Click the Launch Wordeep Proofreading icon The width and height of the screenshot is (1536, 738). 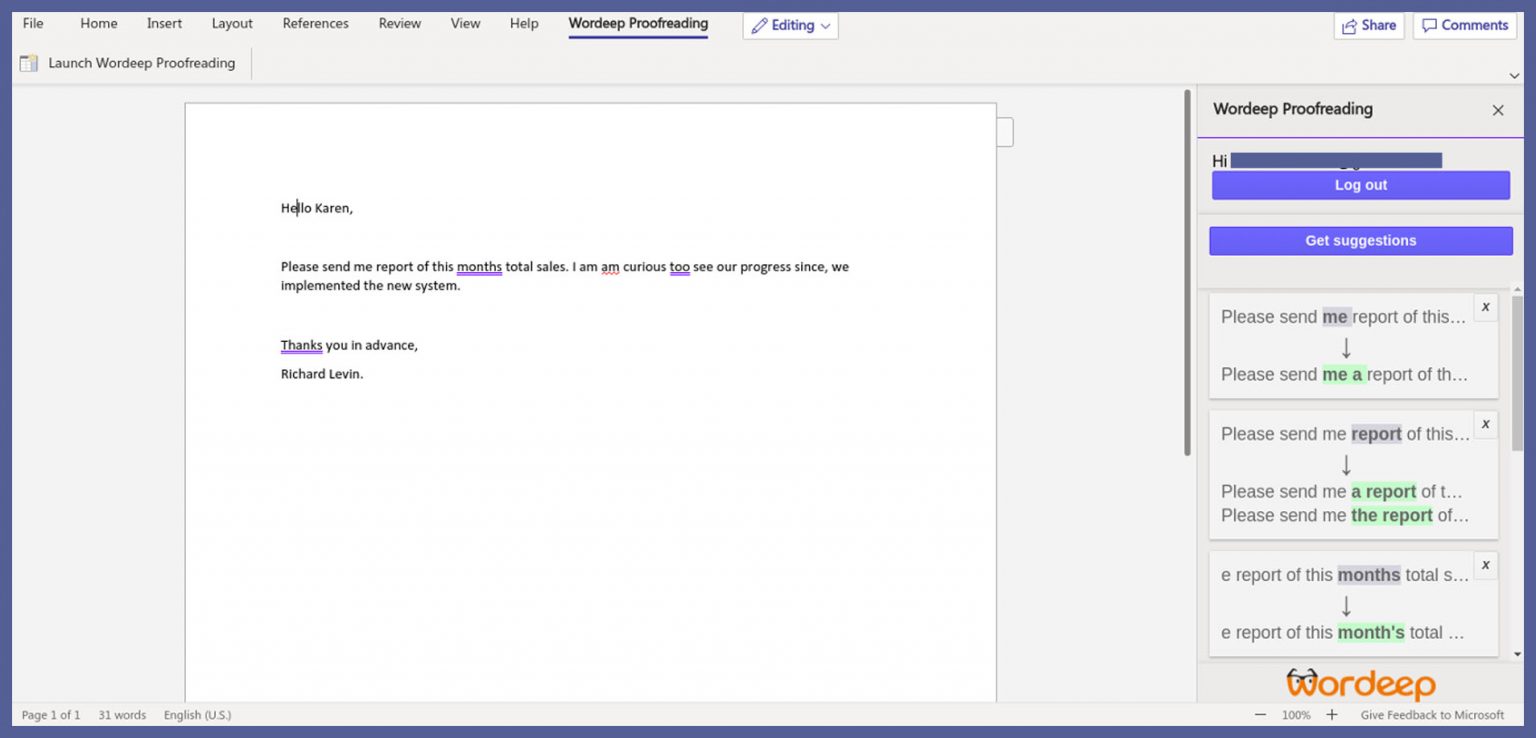[27, 62]
